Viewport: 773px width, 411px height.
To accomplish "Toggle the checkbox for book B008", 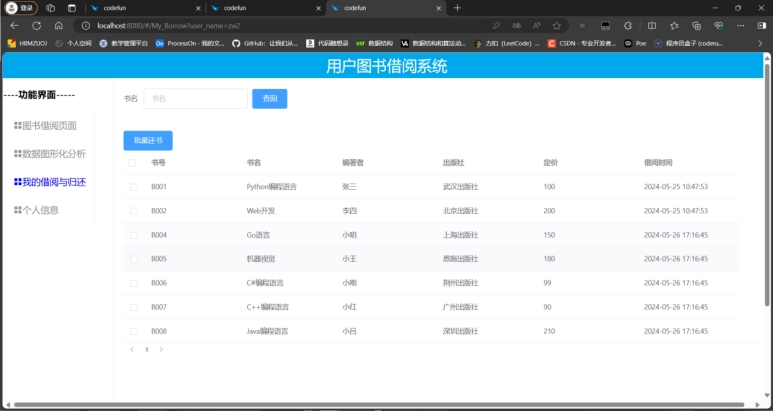I will pyautogui.click(x=133, y=331).
